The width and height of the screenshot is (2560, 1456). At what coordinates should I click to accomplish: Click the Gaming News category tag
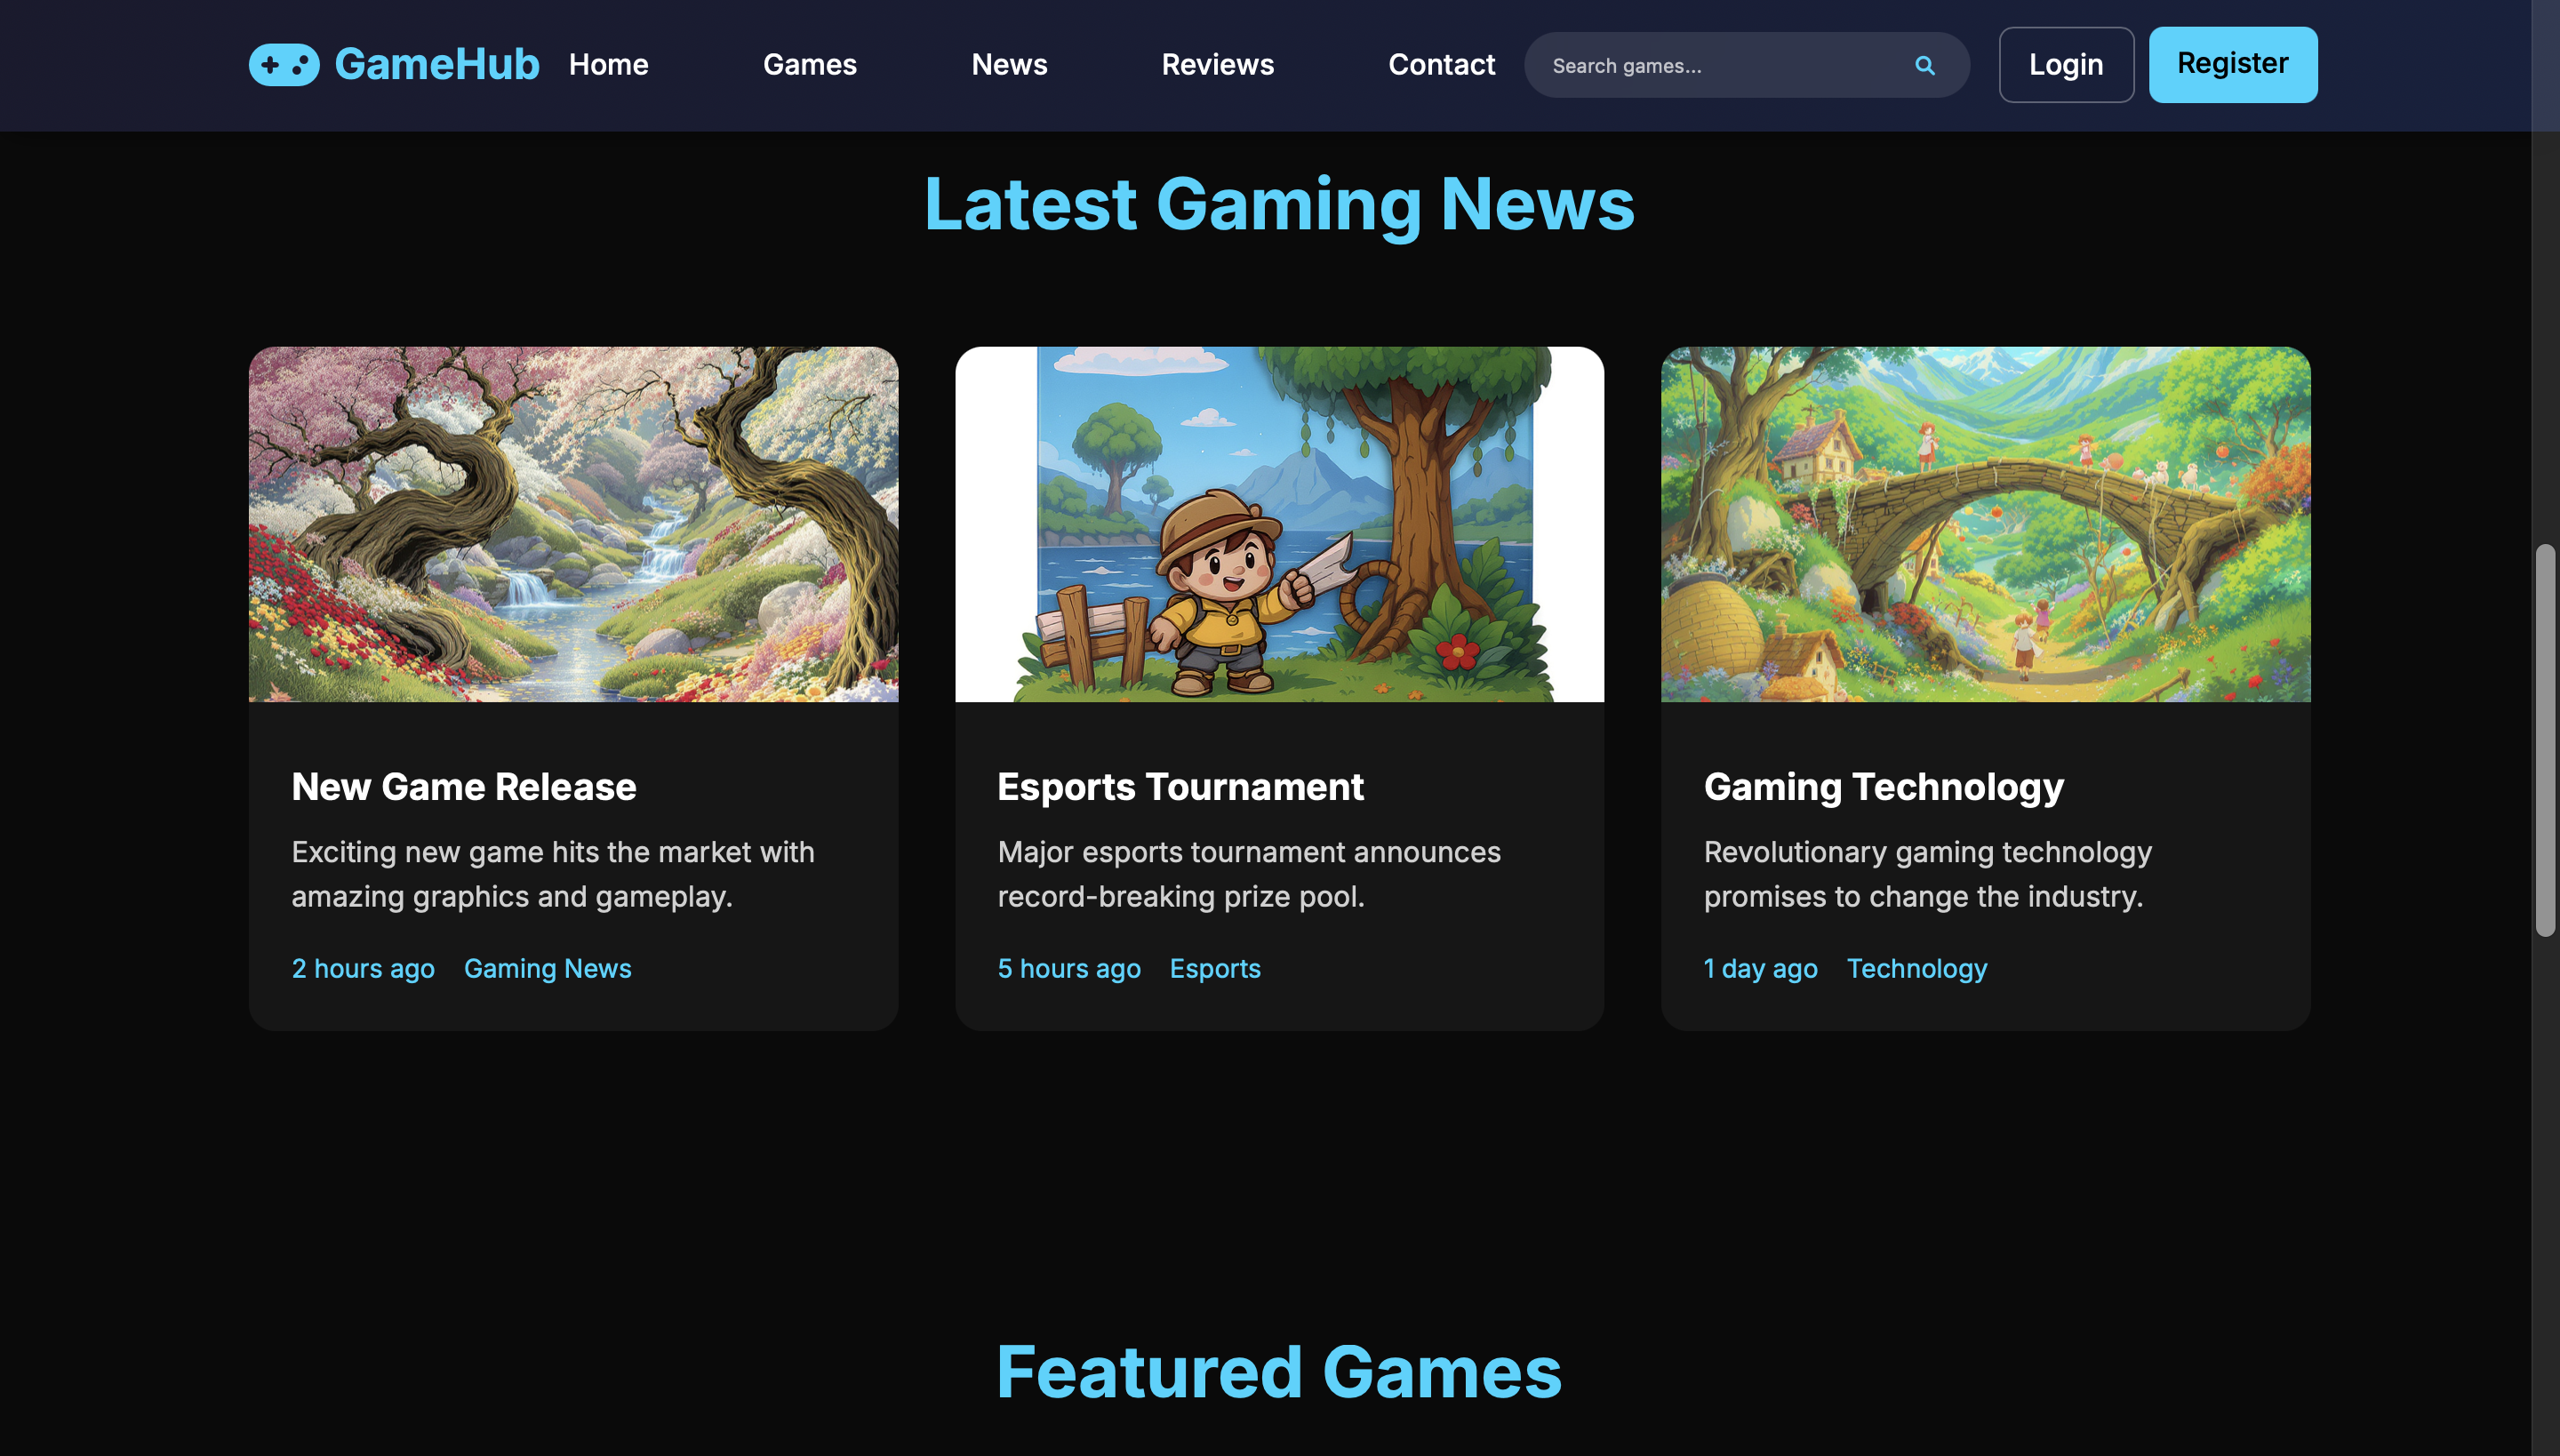click(547, 968)
